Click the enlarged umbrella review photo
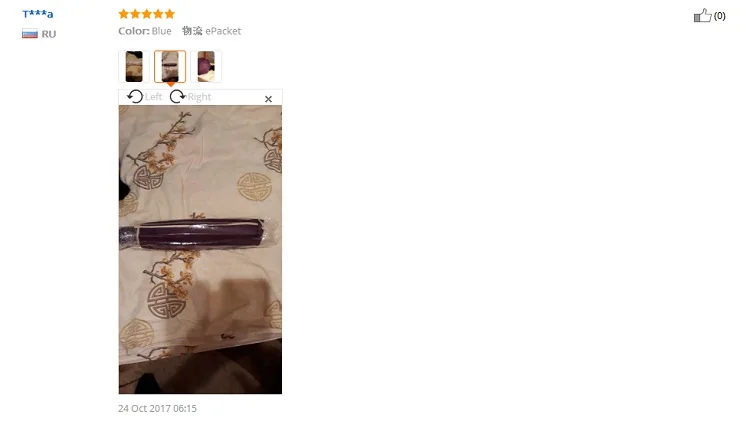Viewport: 750px width, 421px height. tap(200, 249)
